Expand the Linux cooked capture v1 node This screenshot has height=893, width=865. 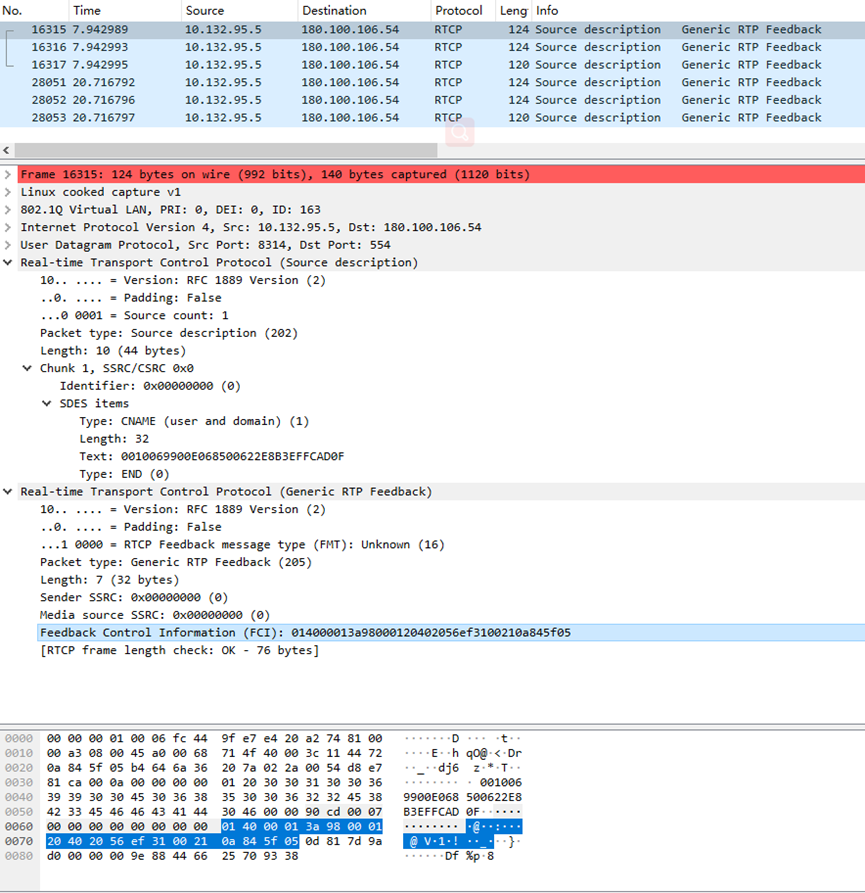[x=8, y=192]
